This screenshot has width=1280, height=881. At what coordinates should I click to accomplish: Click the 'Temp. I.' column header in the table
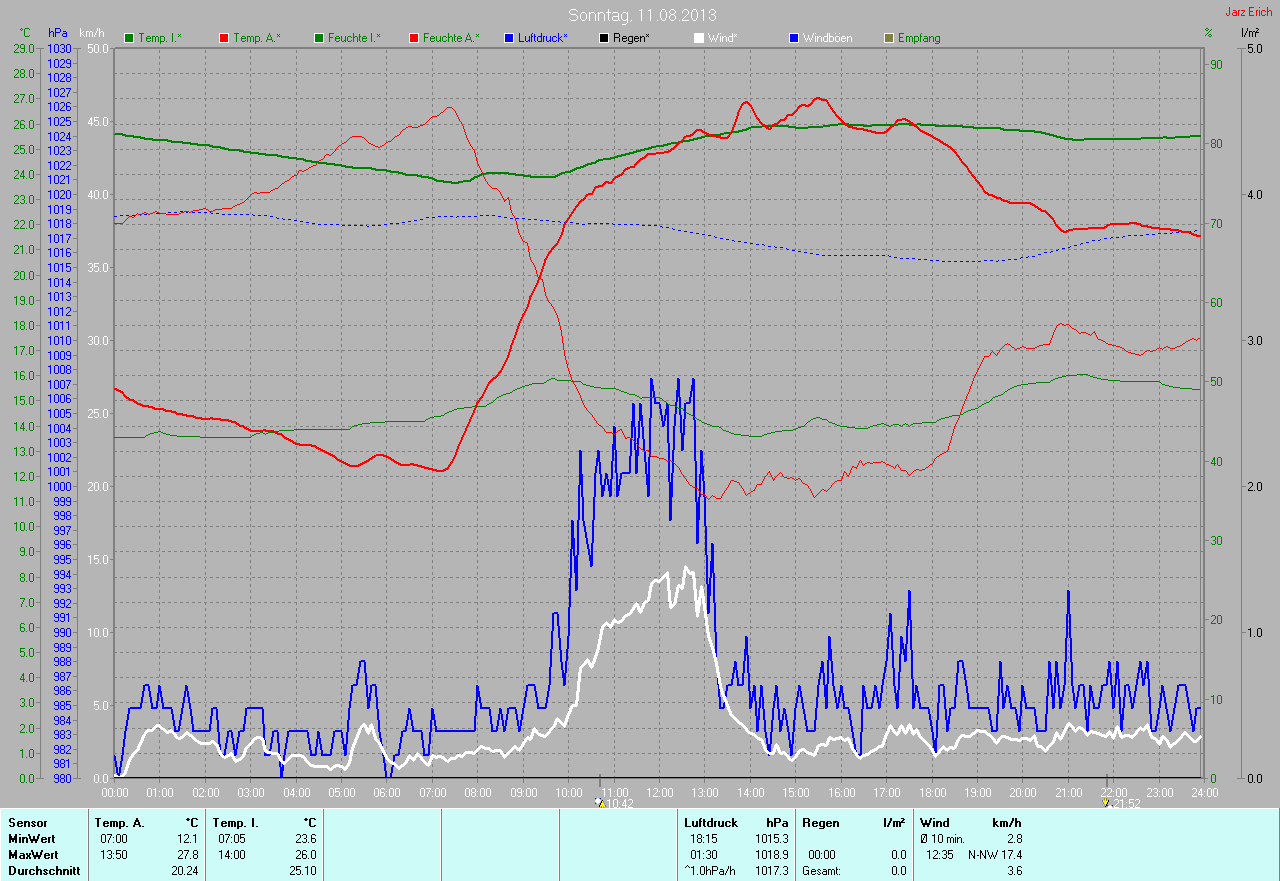click(x=236, y=823)
